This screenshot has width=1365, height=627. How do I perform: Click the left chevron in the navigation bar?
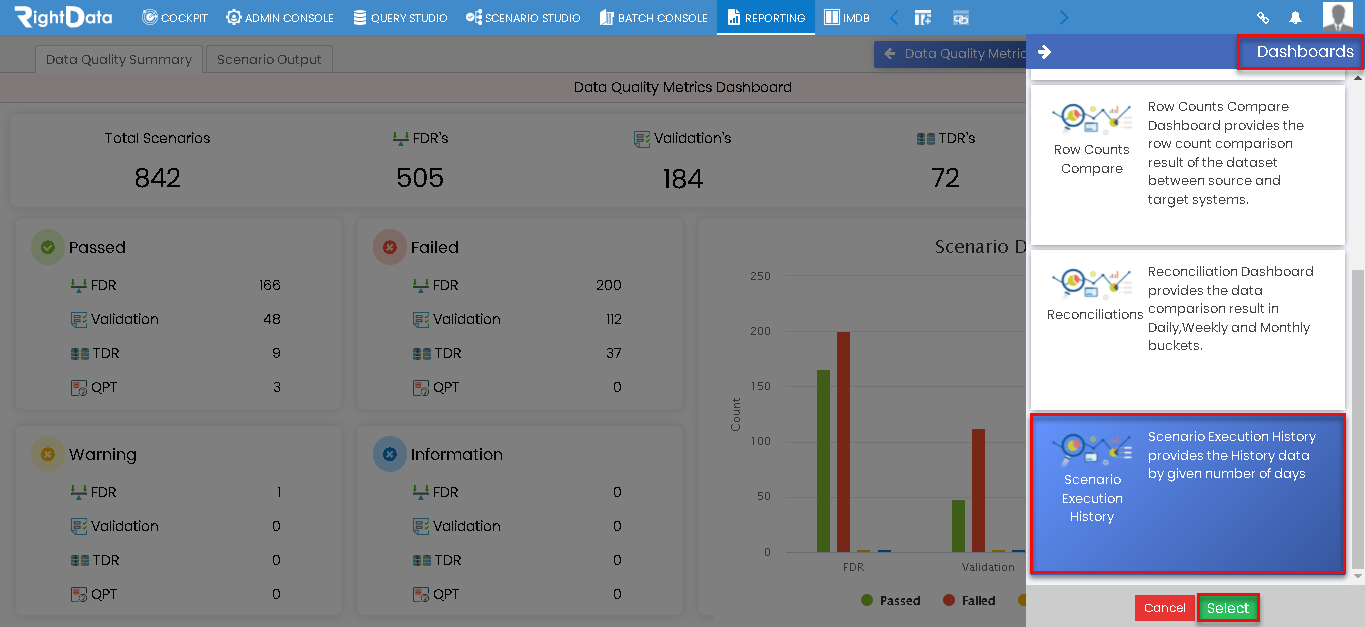[x=893, y=17]
